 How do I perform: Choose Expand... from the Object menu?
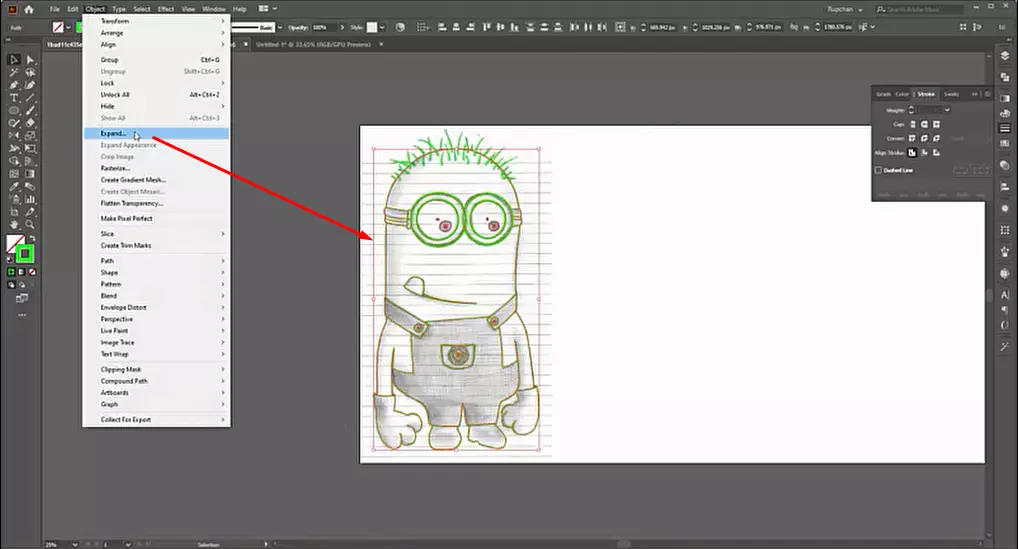point(156,134)
